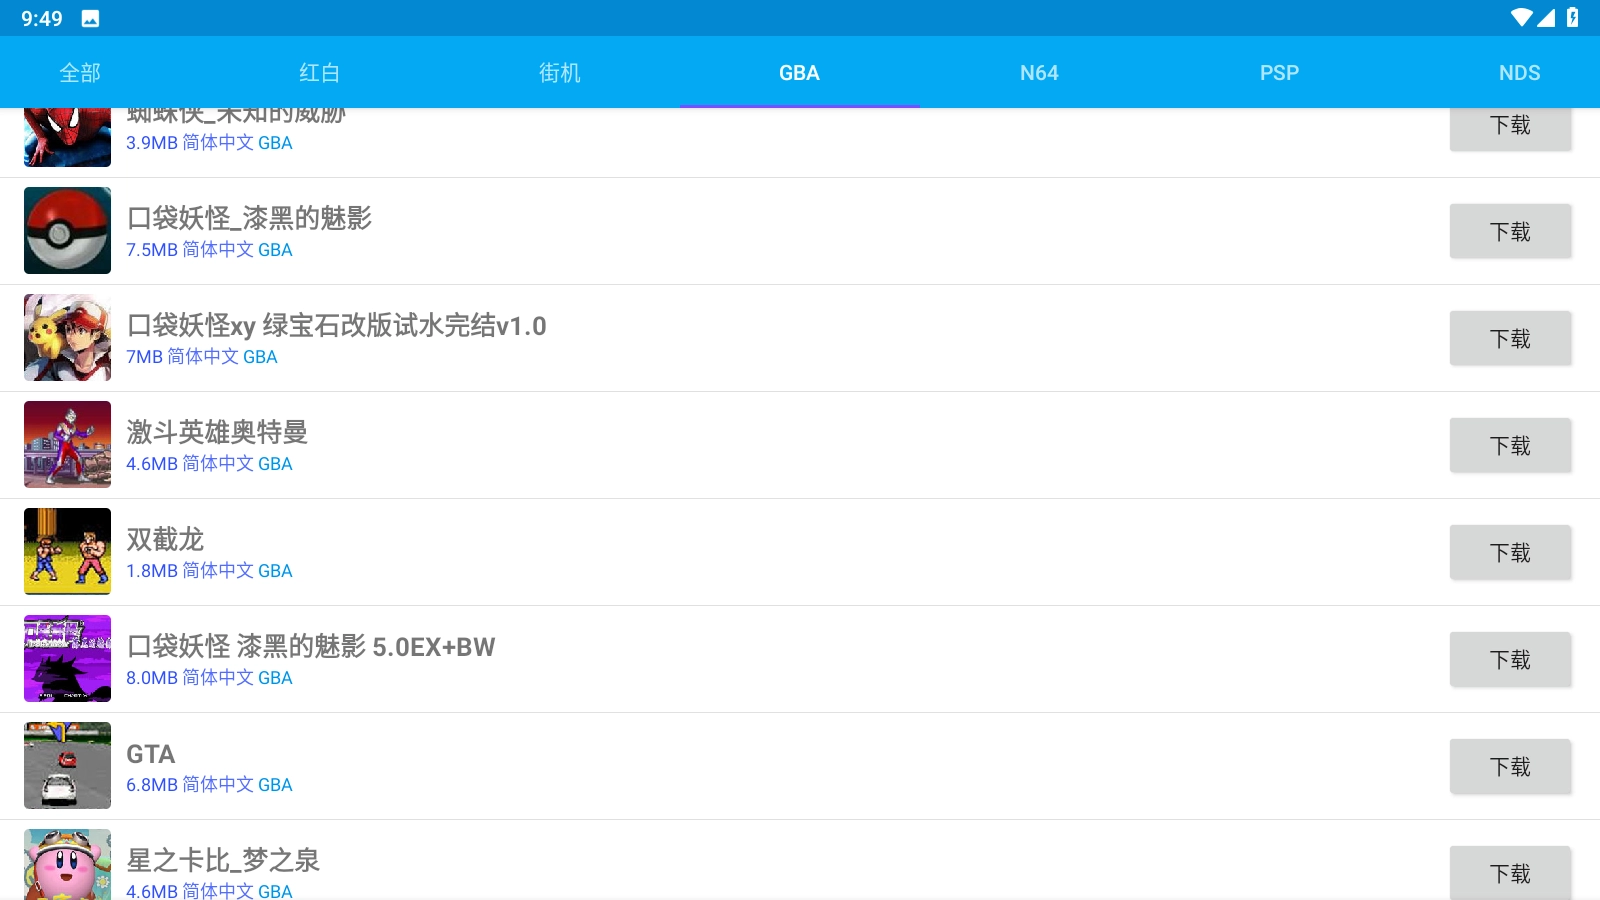This screenshot has width=1600, height=900.
Task: Tap the purple 漆黑的魅影 5.0EX icon
Action: [67, 659]
